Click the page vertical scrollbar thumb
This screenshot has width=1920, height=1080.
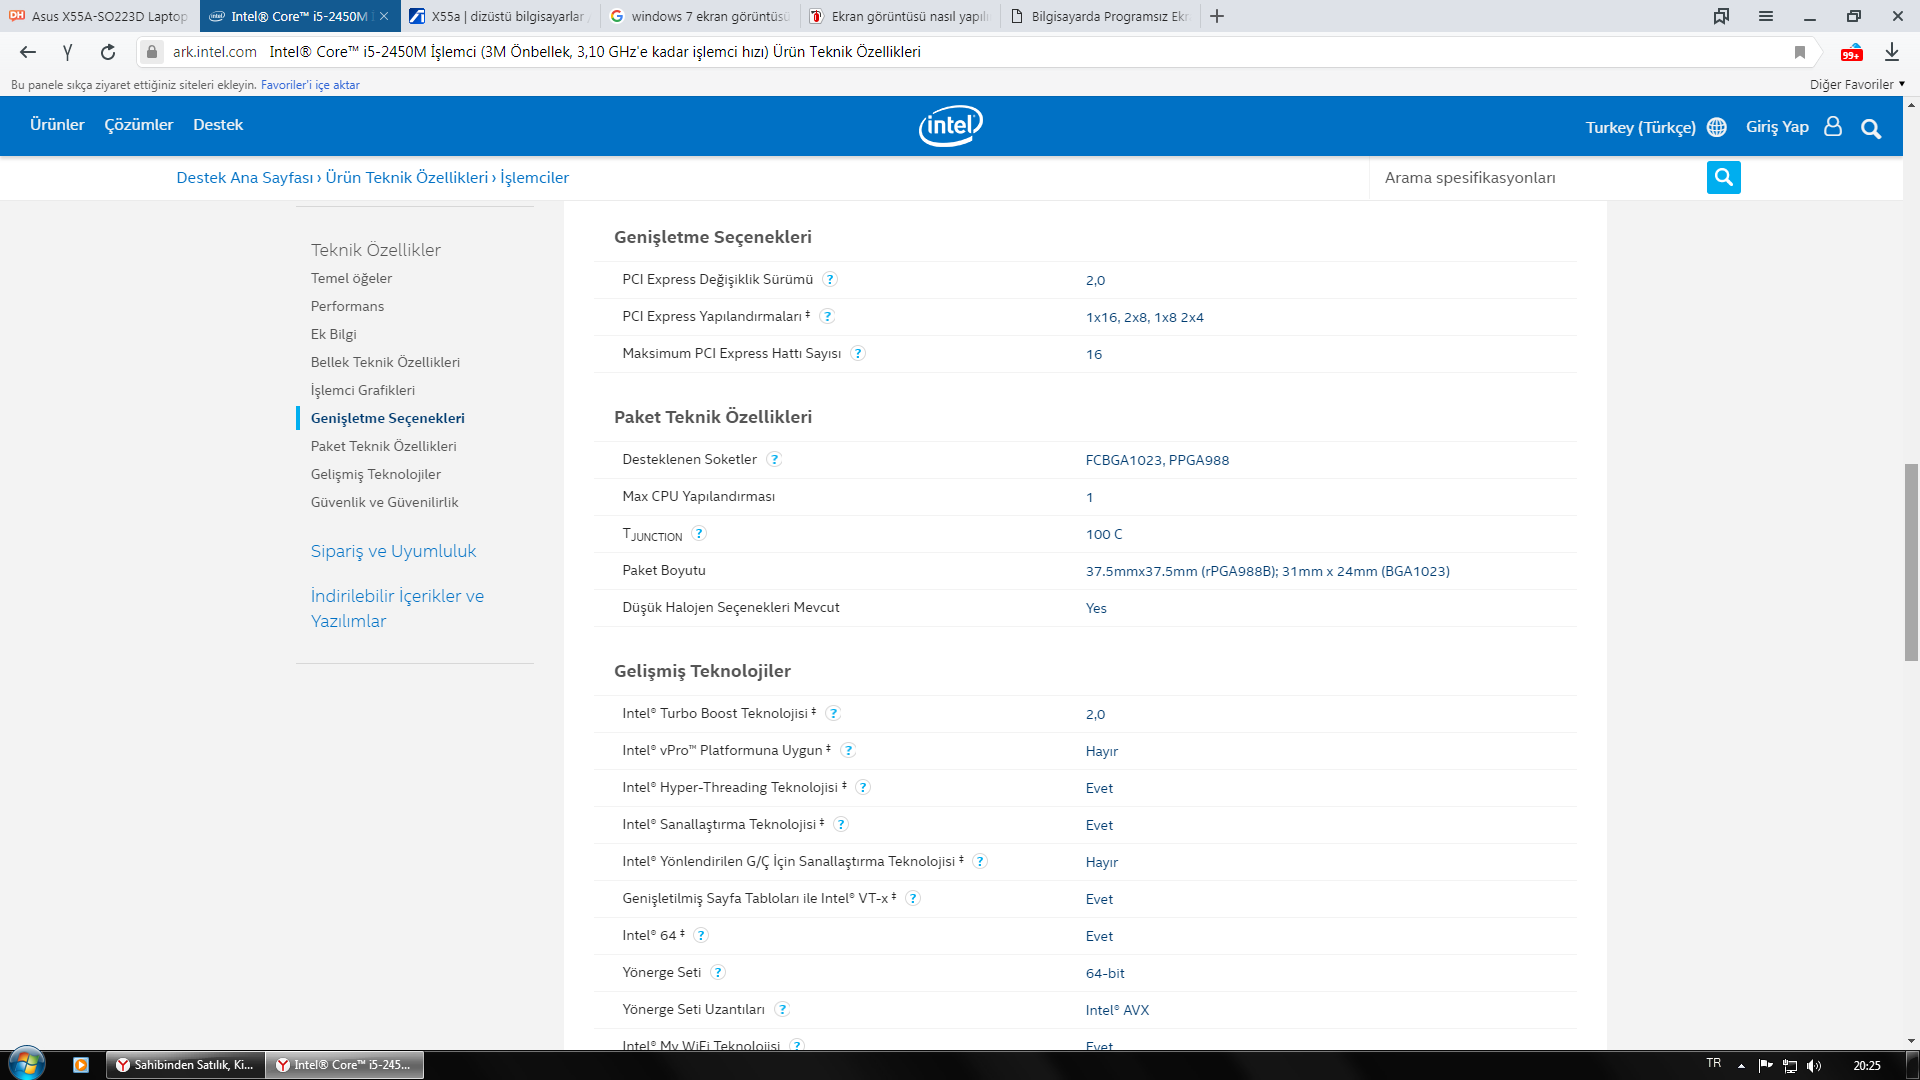tap(1911, 562)
